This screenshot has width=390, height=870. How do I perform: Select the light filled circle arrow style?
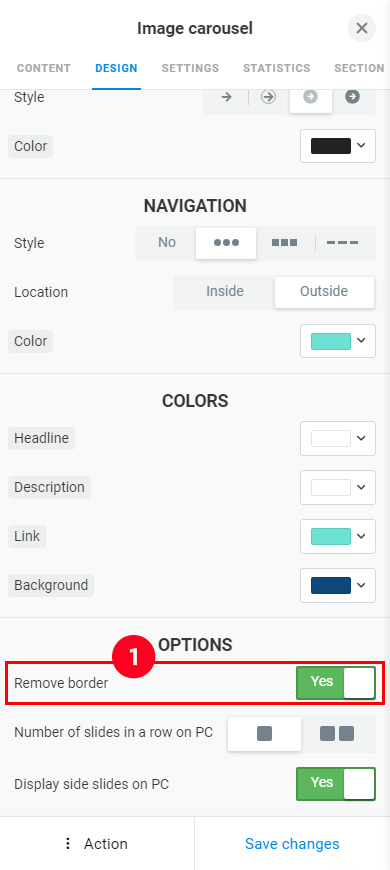(311, 97)
